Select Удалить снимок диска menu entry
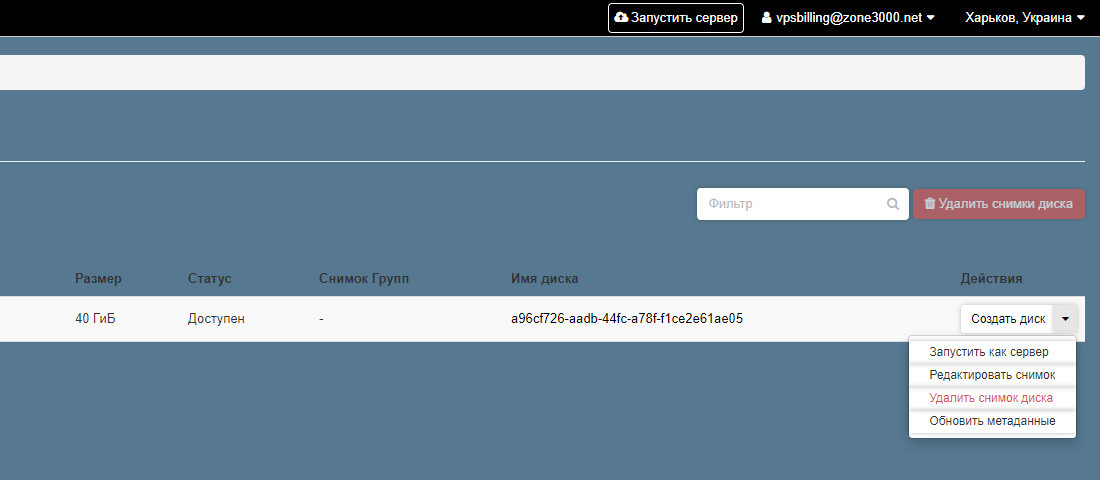 [992, 398]
